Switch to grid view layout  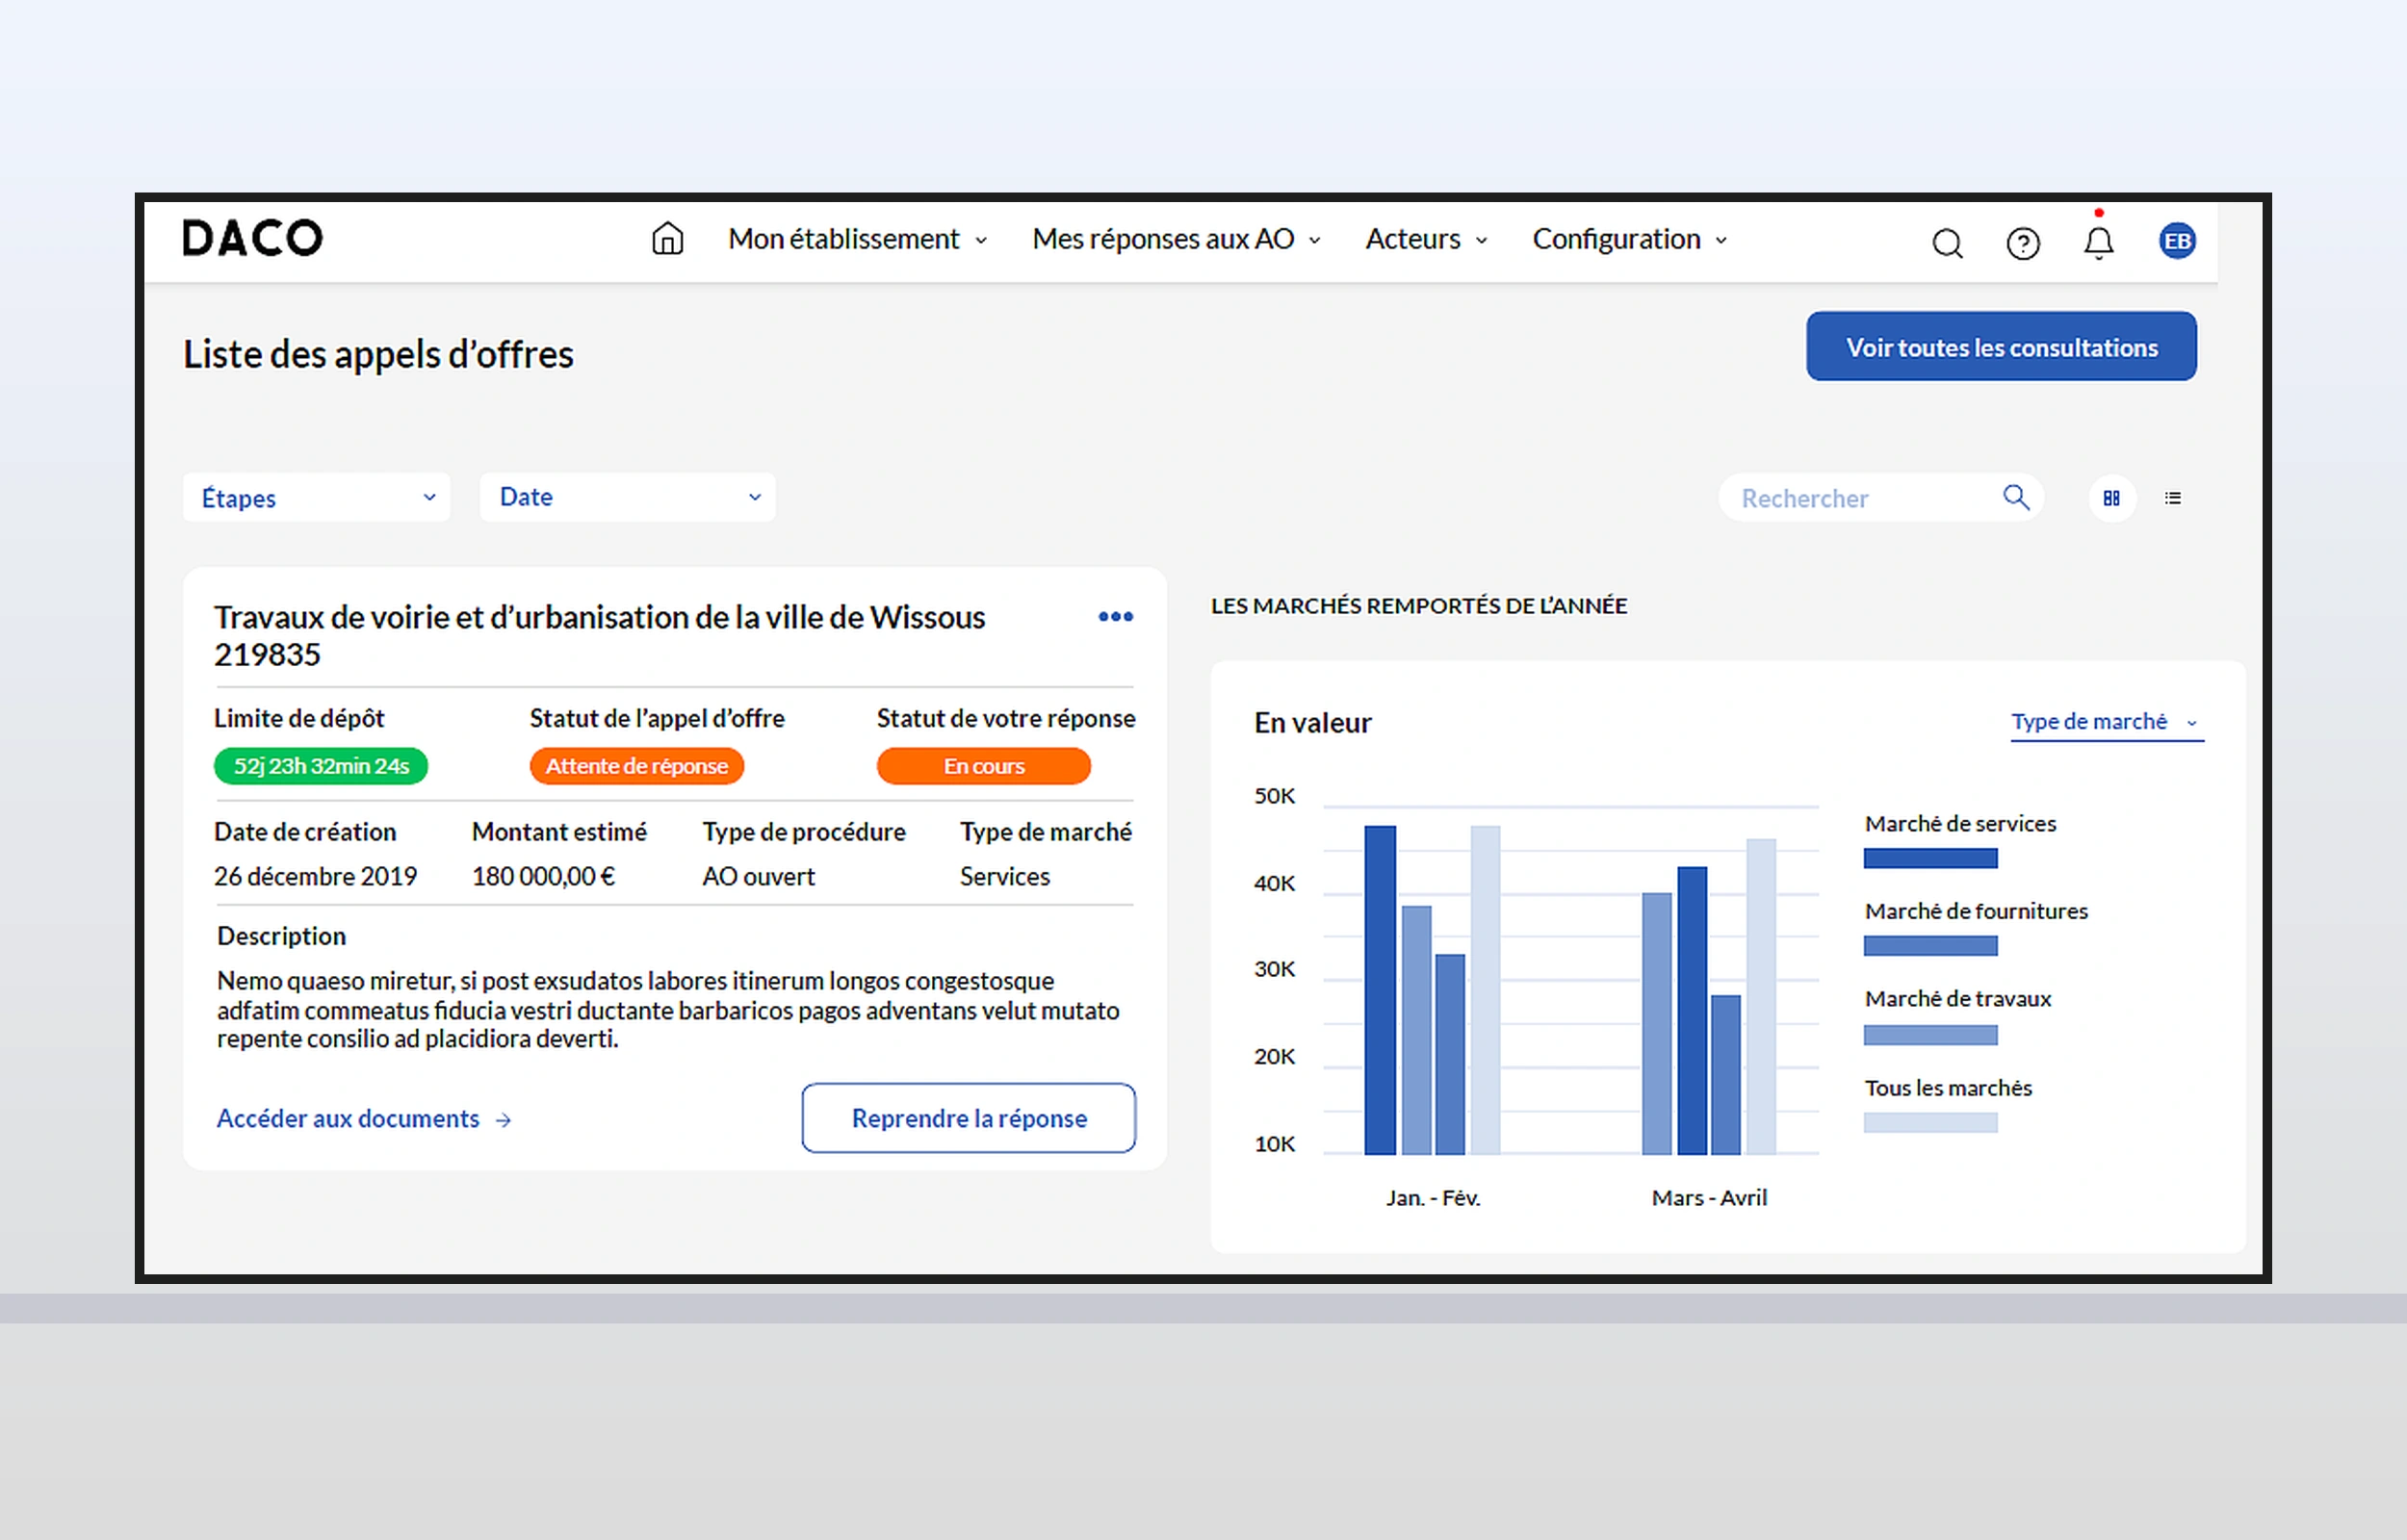[2111, 498]
